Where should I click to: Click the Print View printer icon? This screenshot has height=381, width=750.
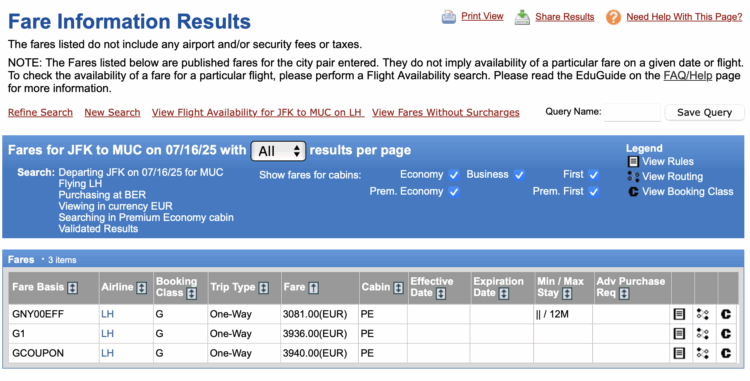pyautogui.click(x=449, y=17)
